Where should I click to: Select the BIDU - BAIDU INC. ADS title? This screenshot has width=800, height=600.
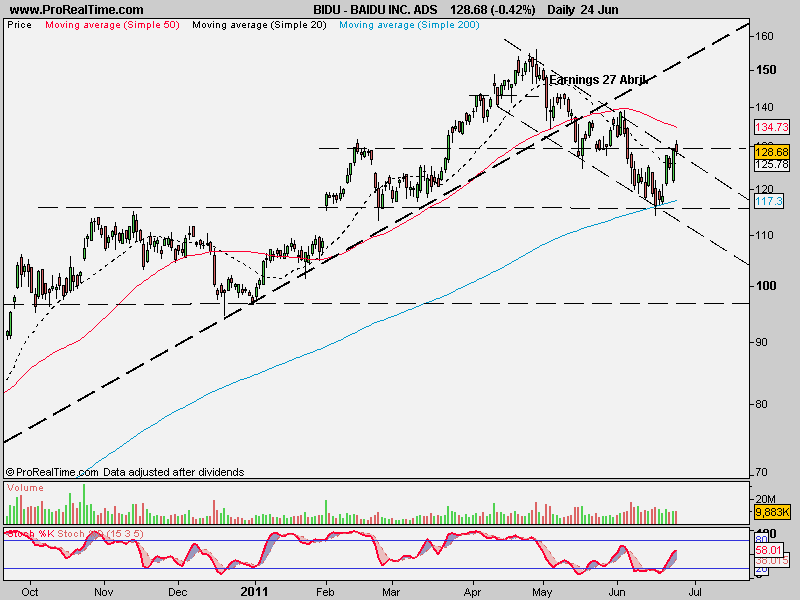pos(375,10)
